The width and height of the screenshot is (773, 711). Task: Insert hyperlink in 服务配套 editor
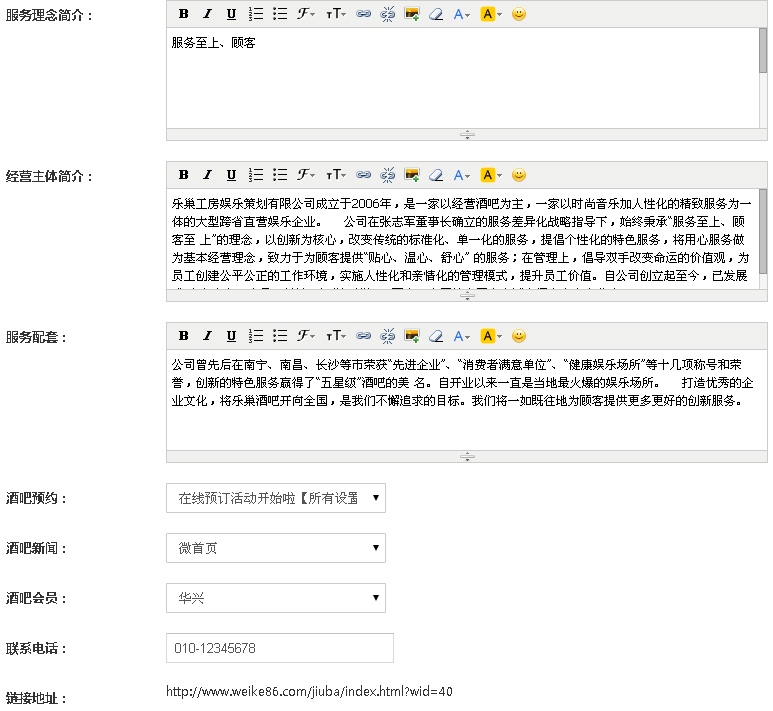click(363, 336)
